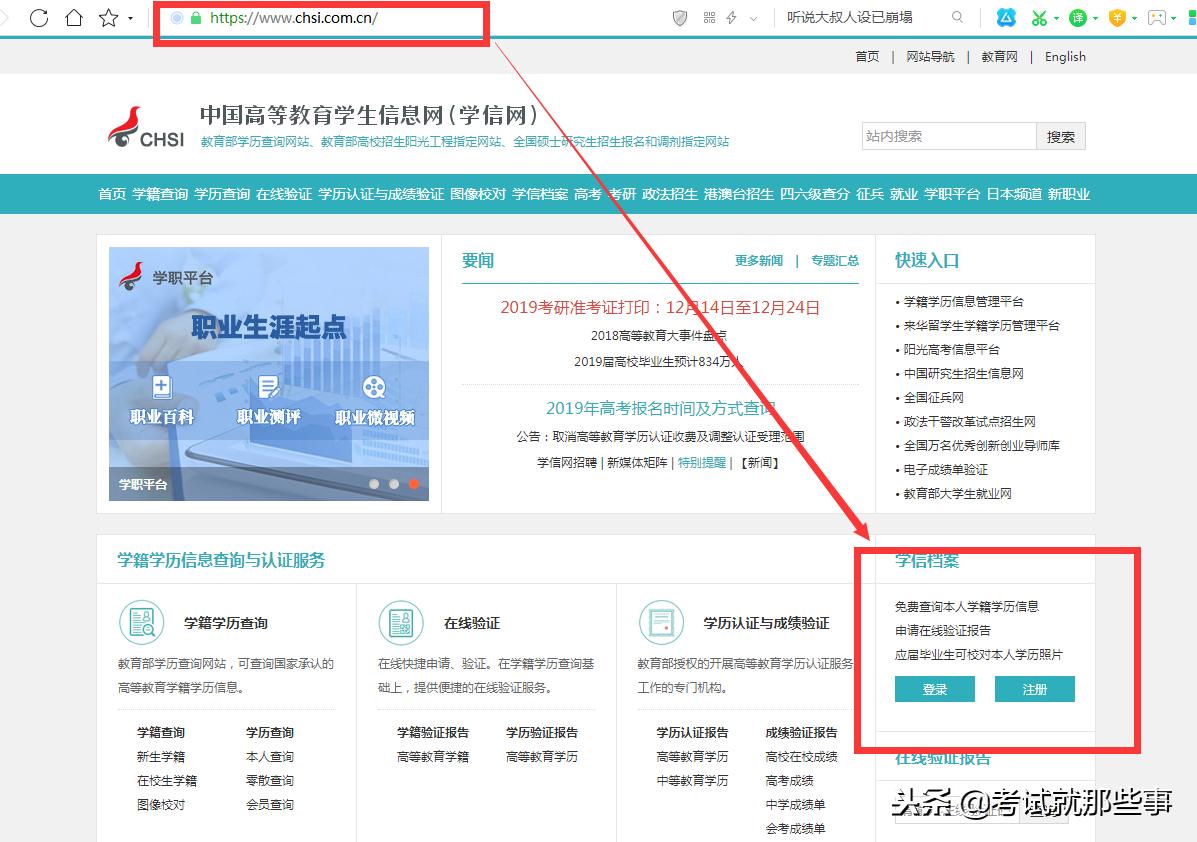Open the translate extension icon
The height and width of the screenshot is (842, 1197).
pos(1080,18)
